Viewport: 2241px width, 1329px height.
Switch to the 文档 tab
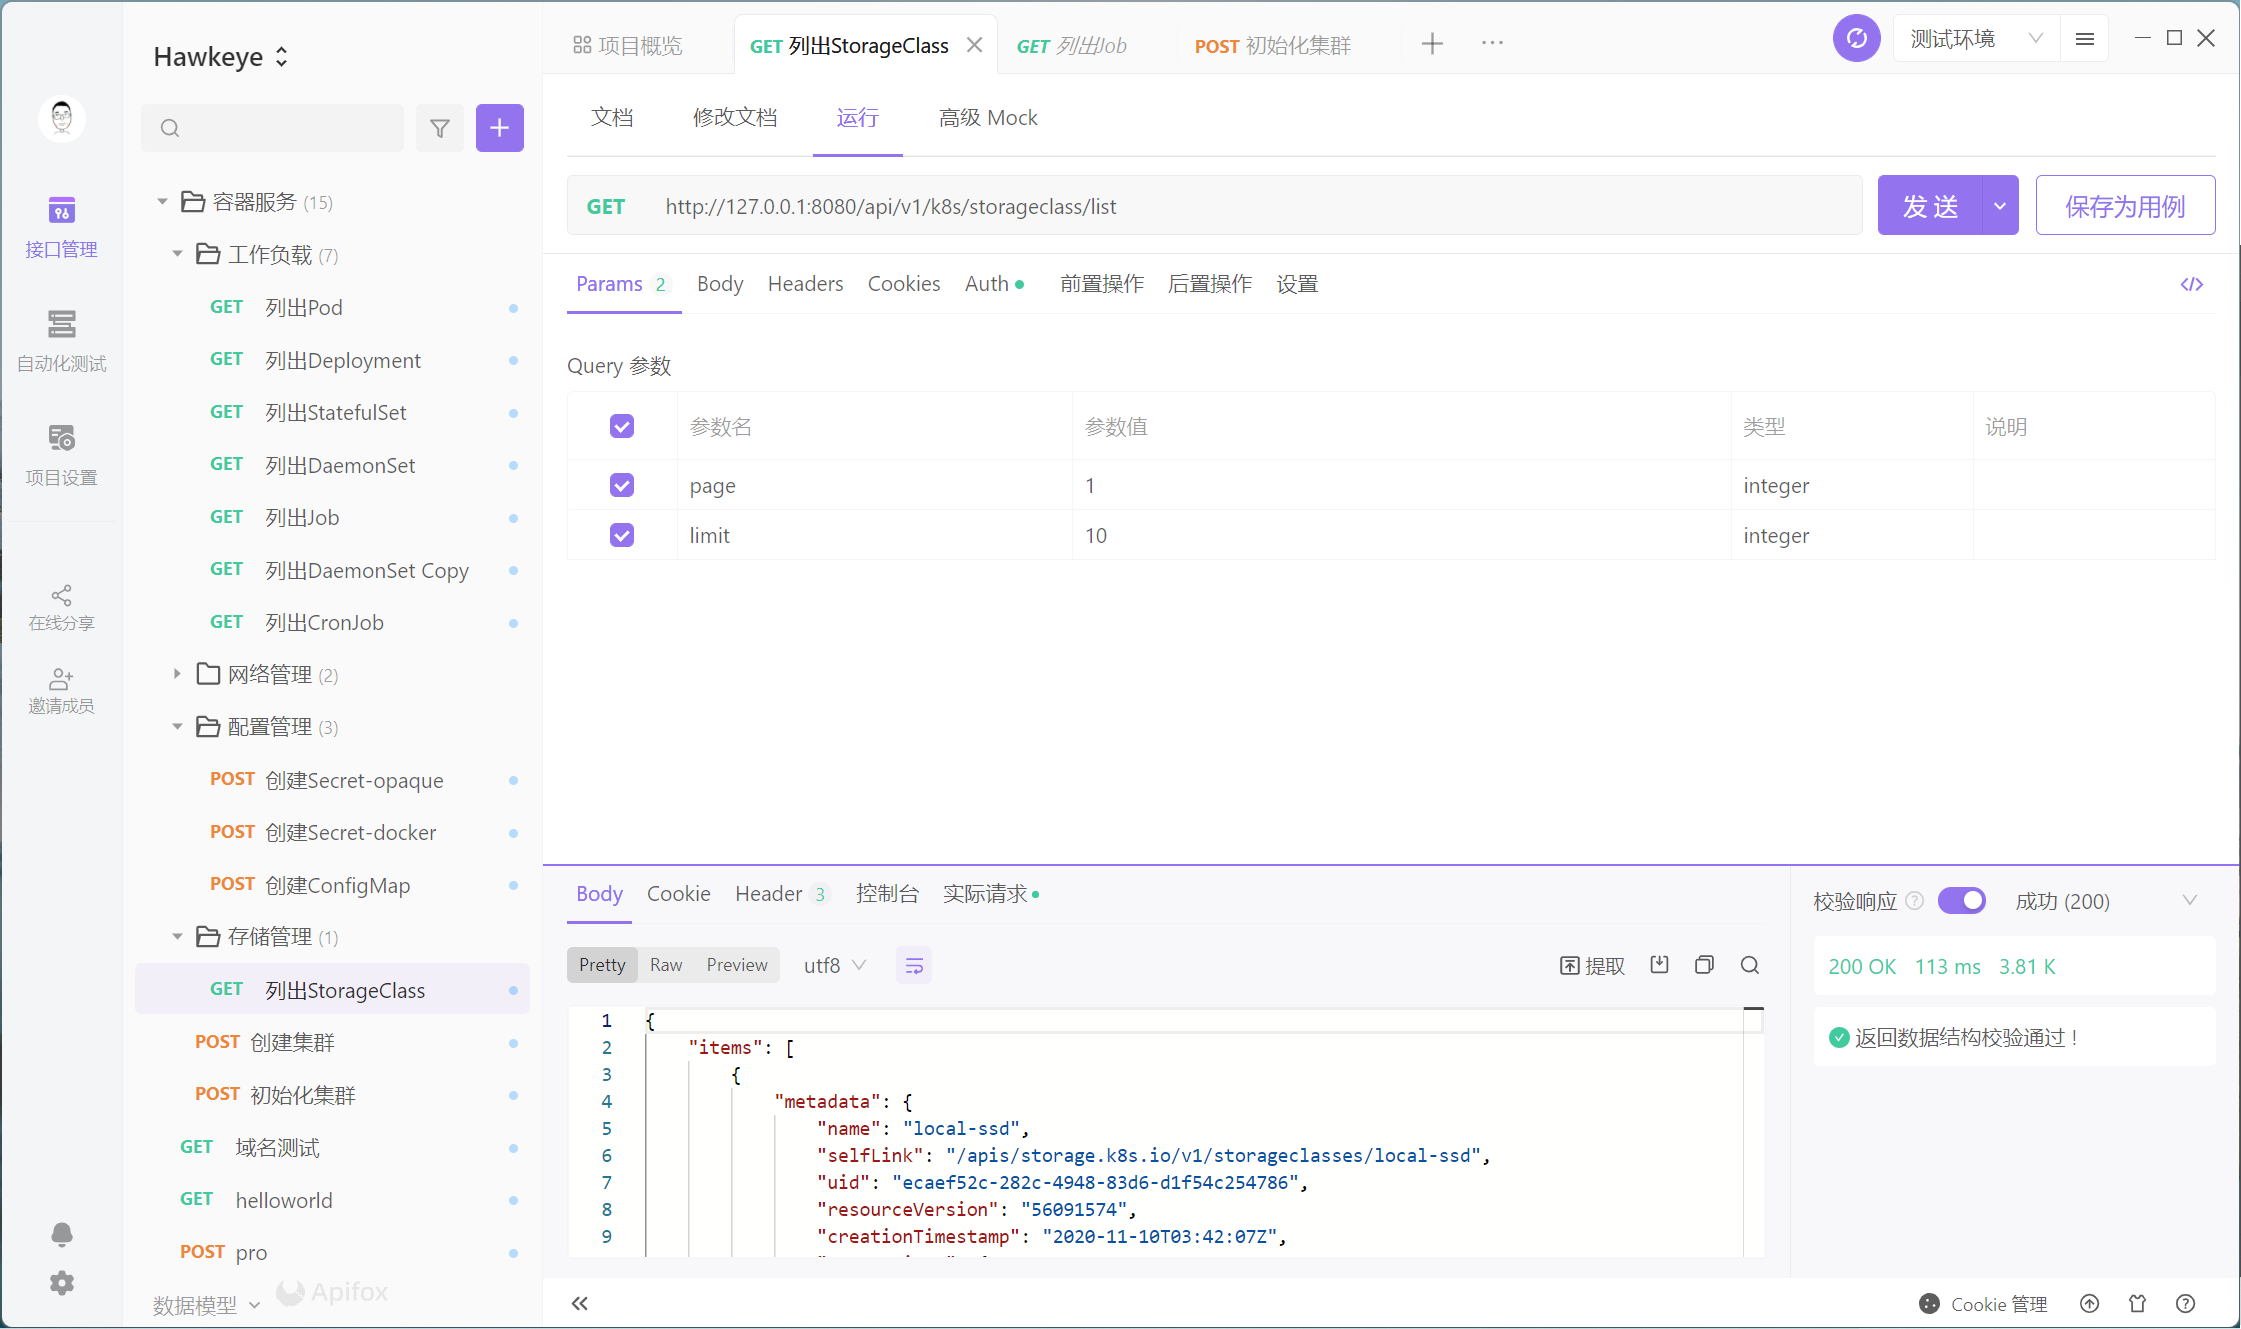point(612,117)
